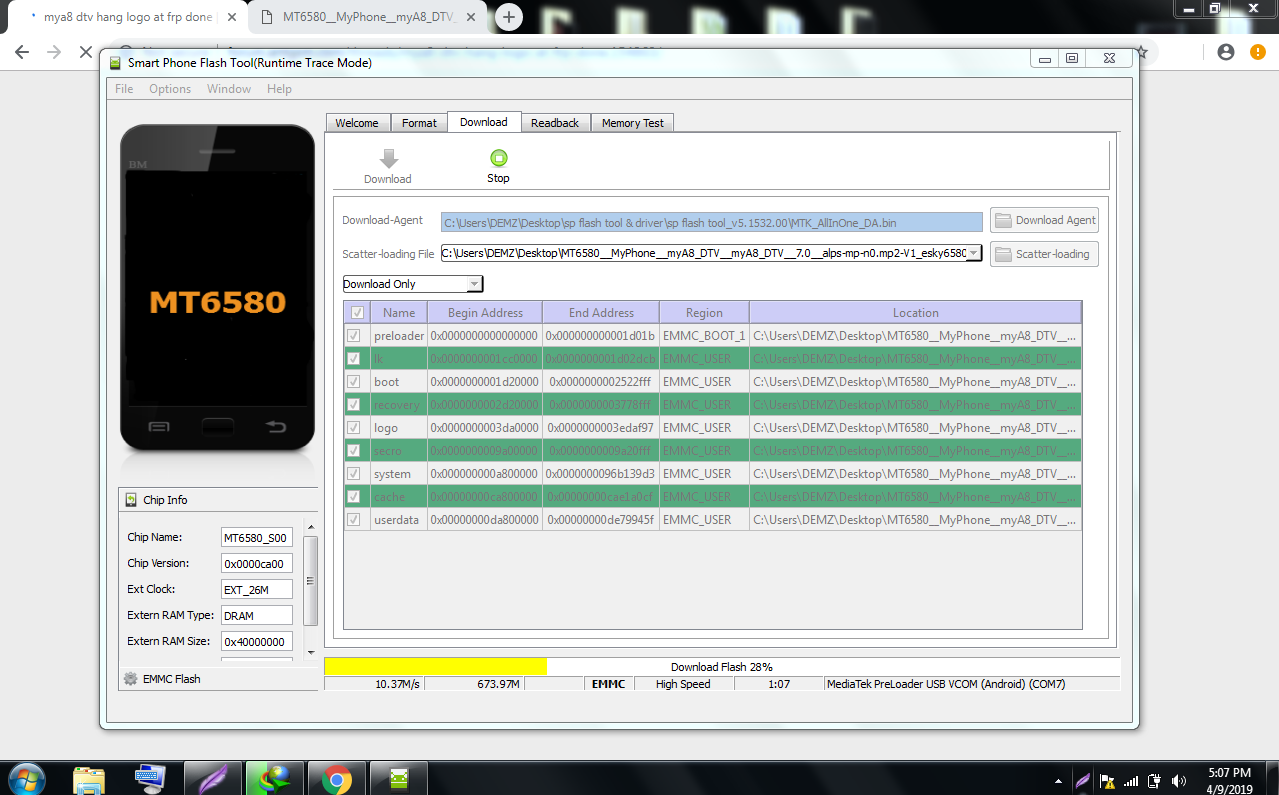Open Action Center flag tray icon
The width and height of the screenshot is (1279, 795).
(1107, 780)
